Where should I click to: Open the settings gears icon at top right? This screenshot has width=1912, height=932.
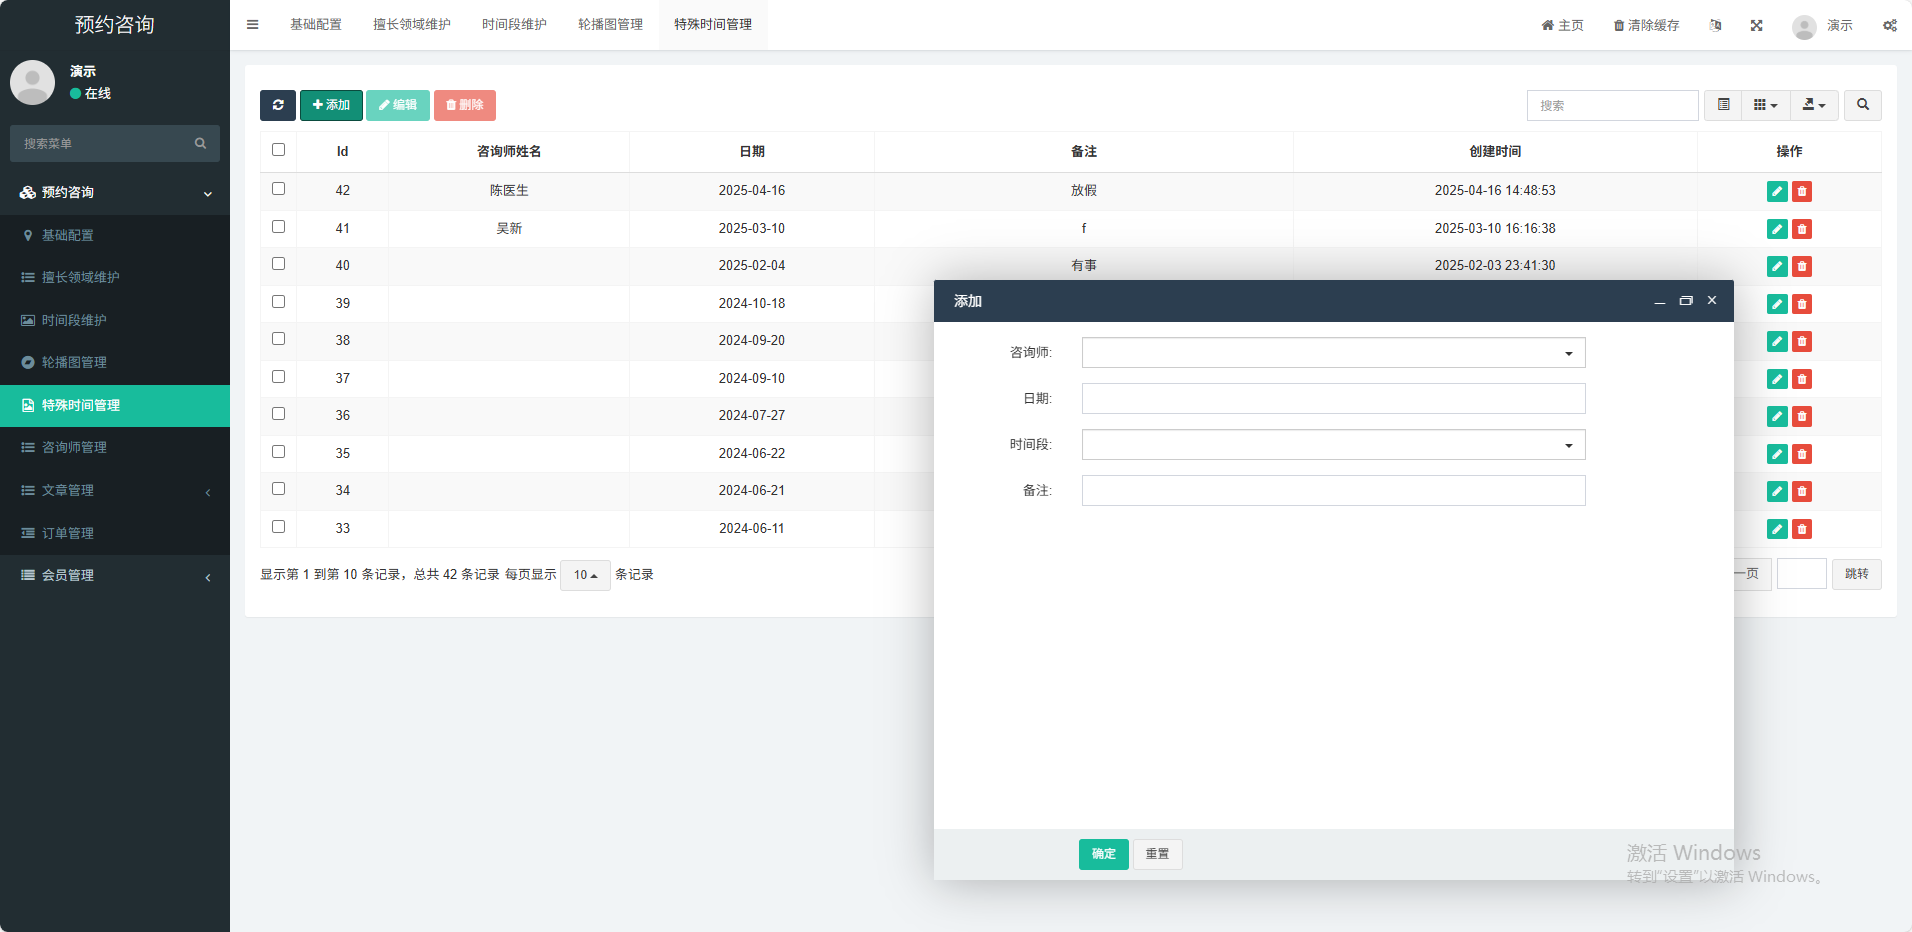1889,25
